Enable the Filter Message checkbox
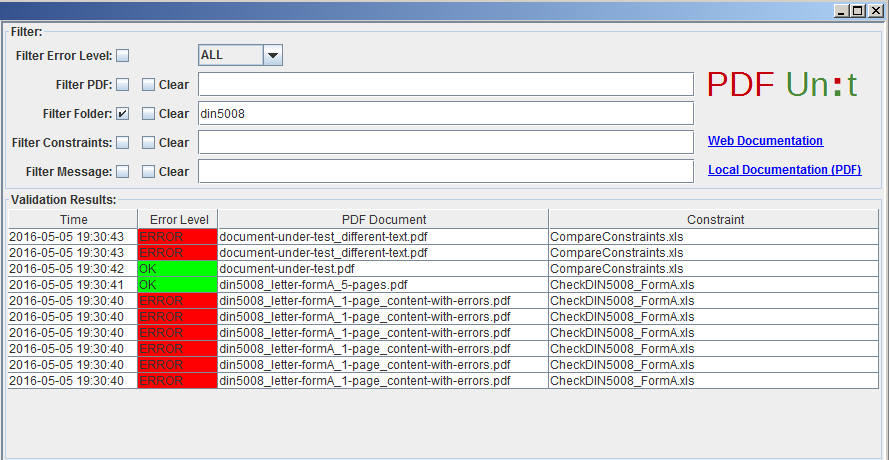 coord(122,171)
